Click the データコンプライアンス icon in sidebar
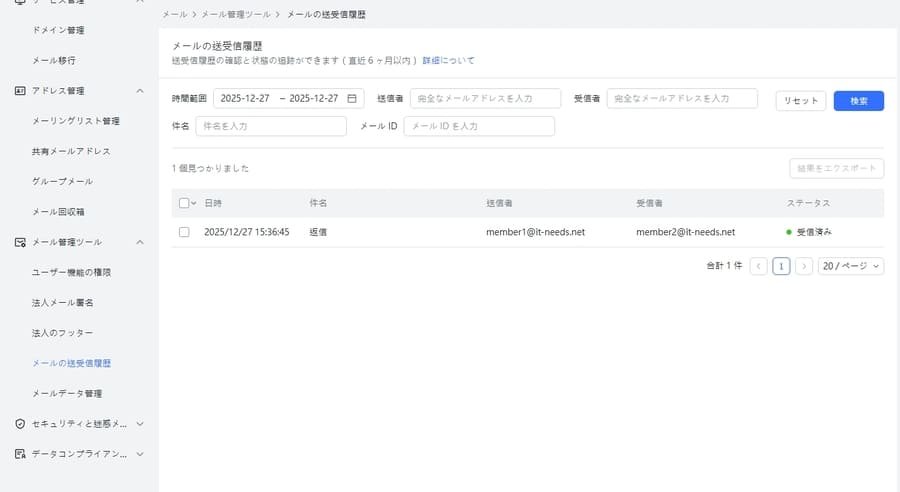Image resolution: width=900 pixels, height=492 pixels. [x=20, y=454]
